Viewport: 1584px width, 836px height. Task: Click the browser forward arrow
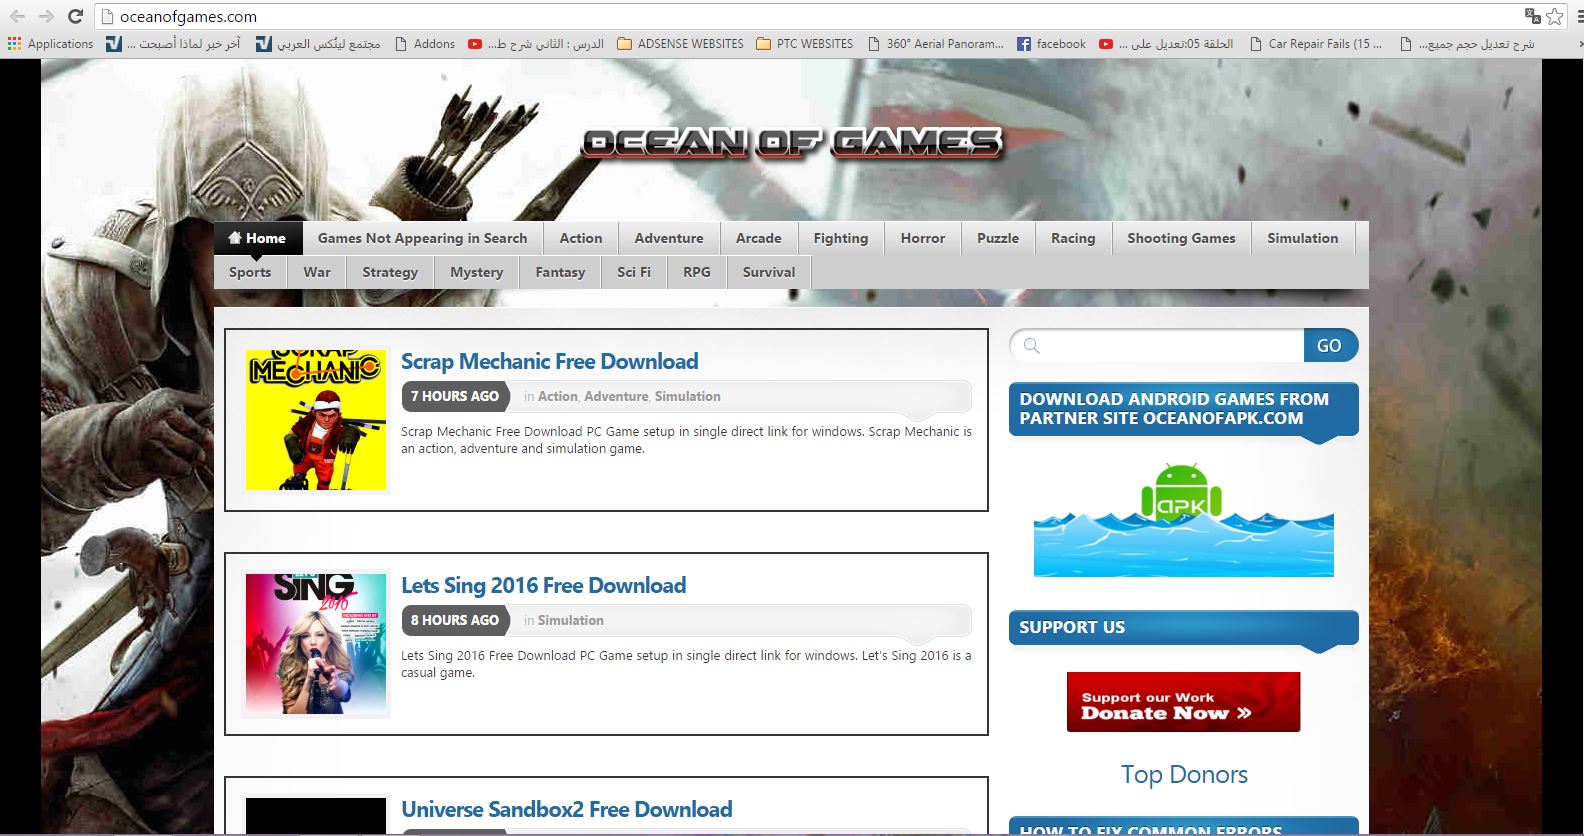[x=46, y=16]
